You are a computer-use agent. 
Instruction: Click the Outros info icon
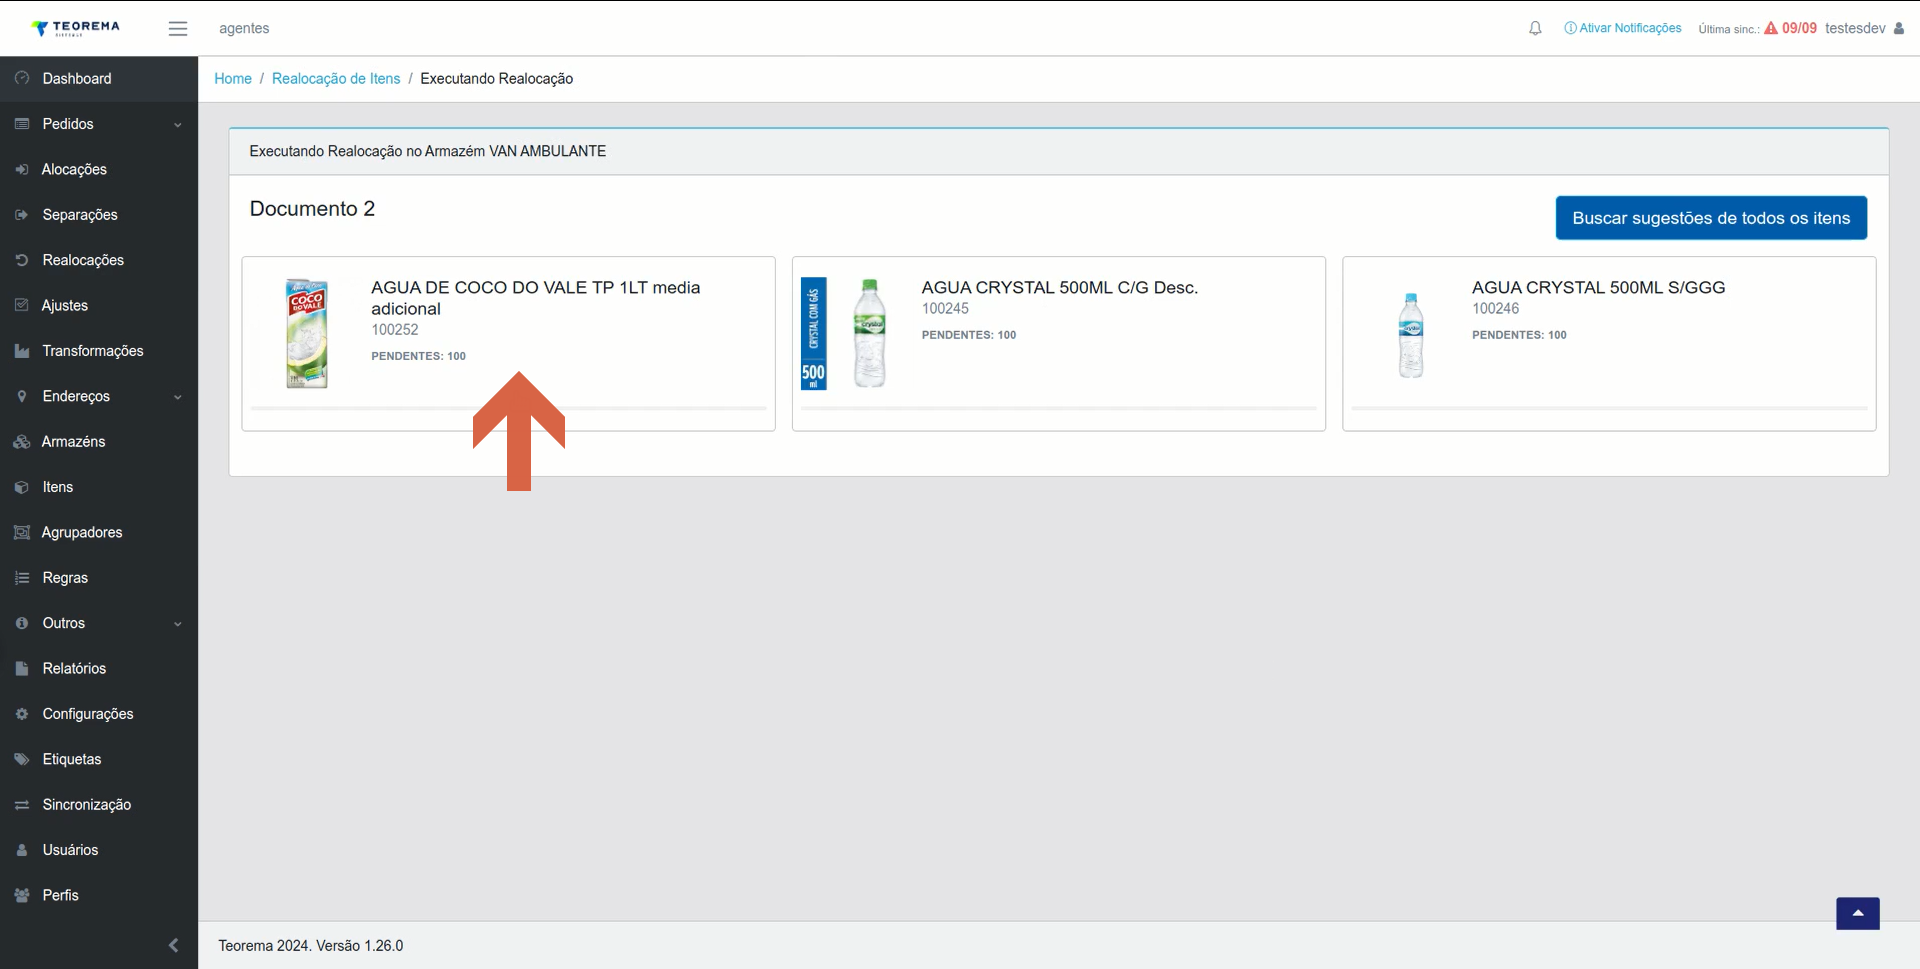coord(22,623)
